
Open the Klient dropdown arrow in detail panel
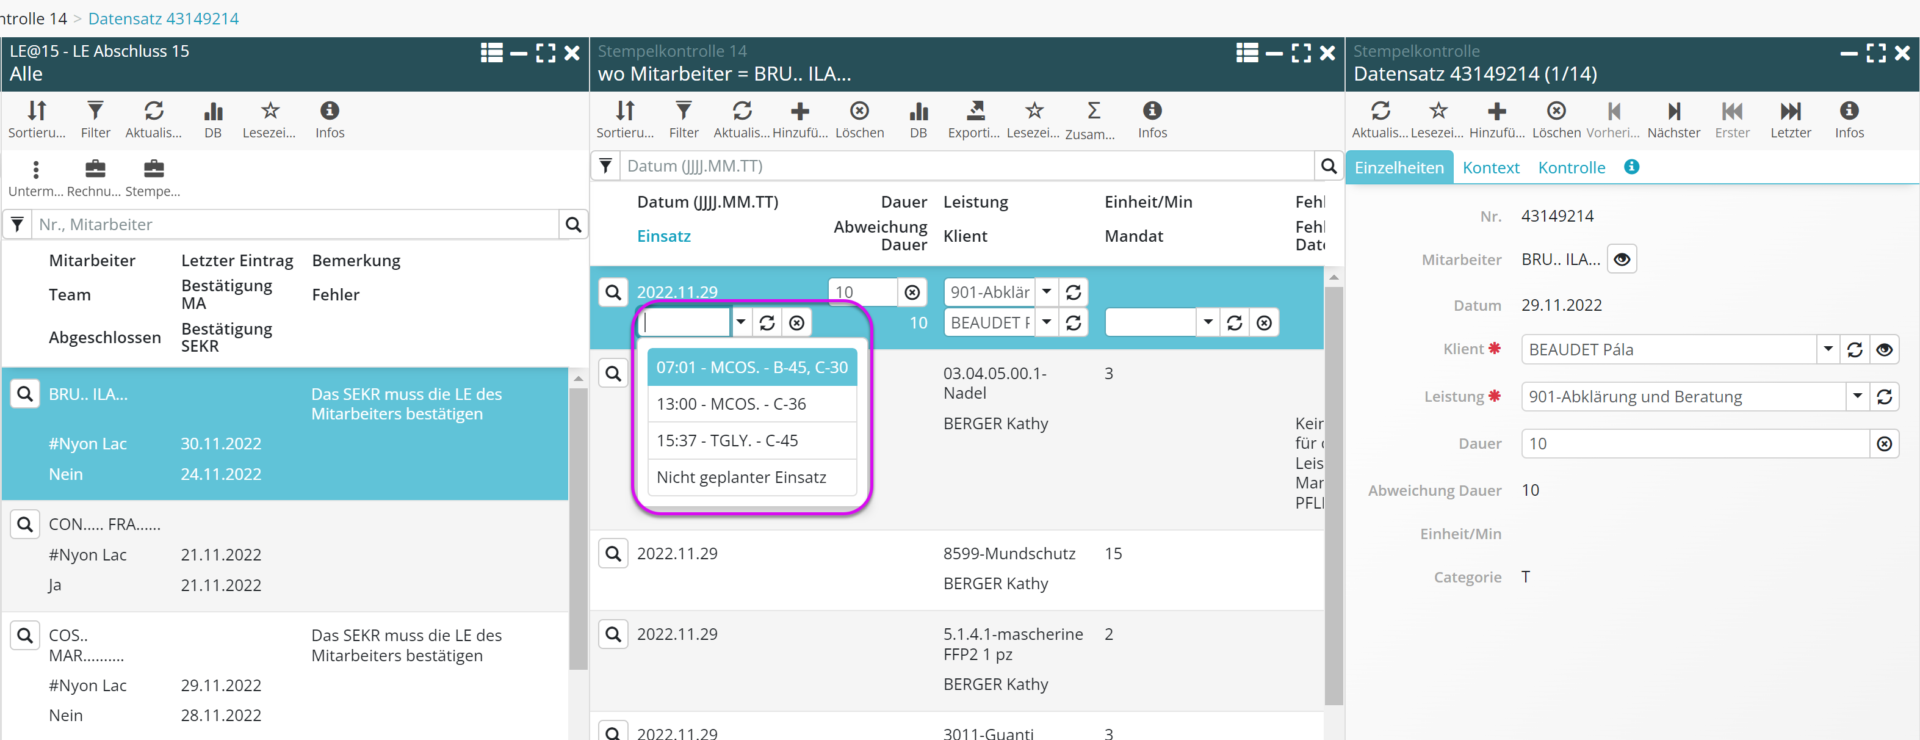(x=1828, y=350)
